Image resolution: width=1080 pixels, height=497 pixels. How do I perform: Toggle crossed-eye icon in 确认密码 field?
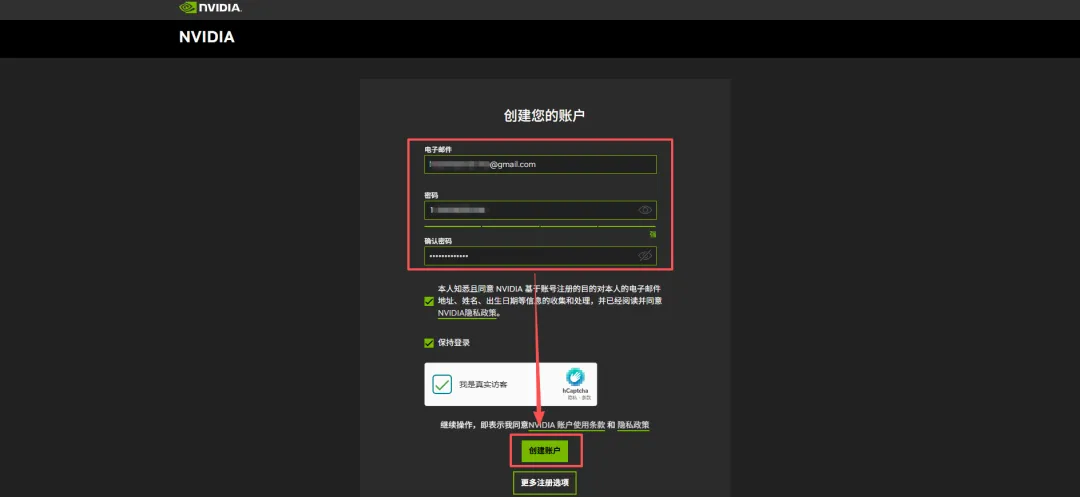645,256
